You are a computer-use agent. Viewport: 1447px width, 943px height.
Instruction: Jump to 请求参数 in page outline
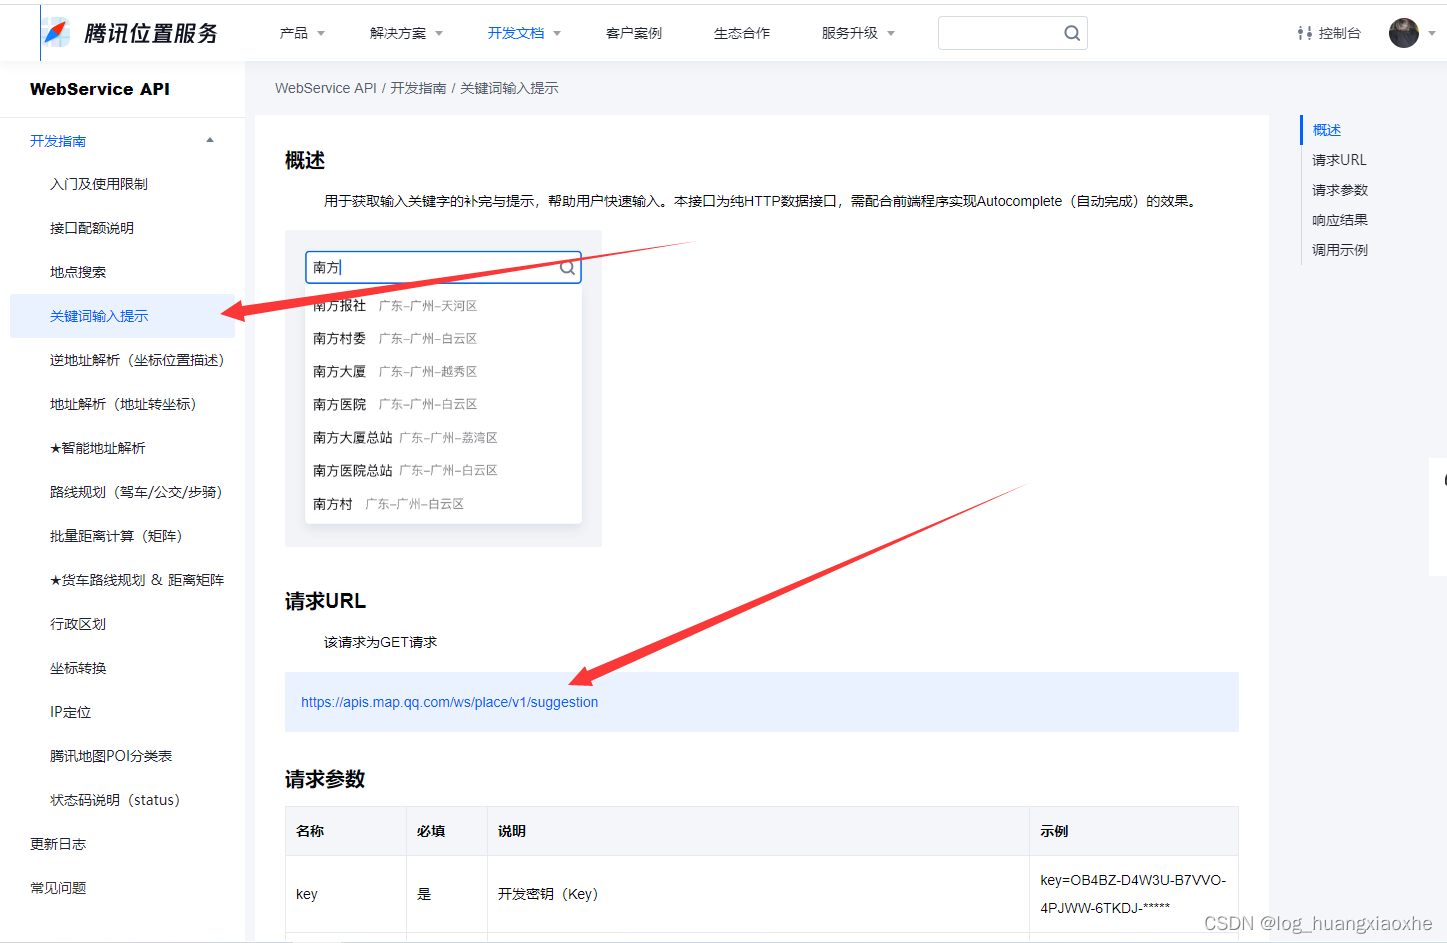1340,190
